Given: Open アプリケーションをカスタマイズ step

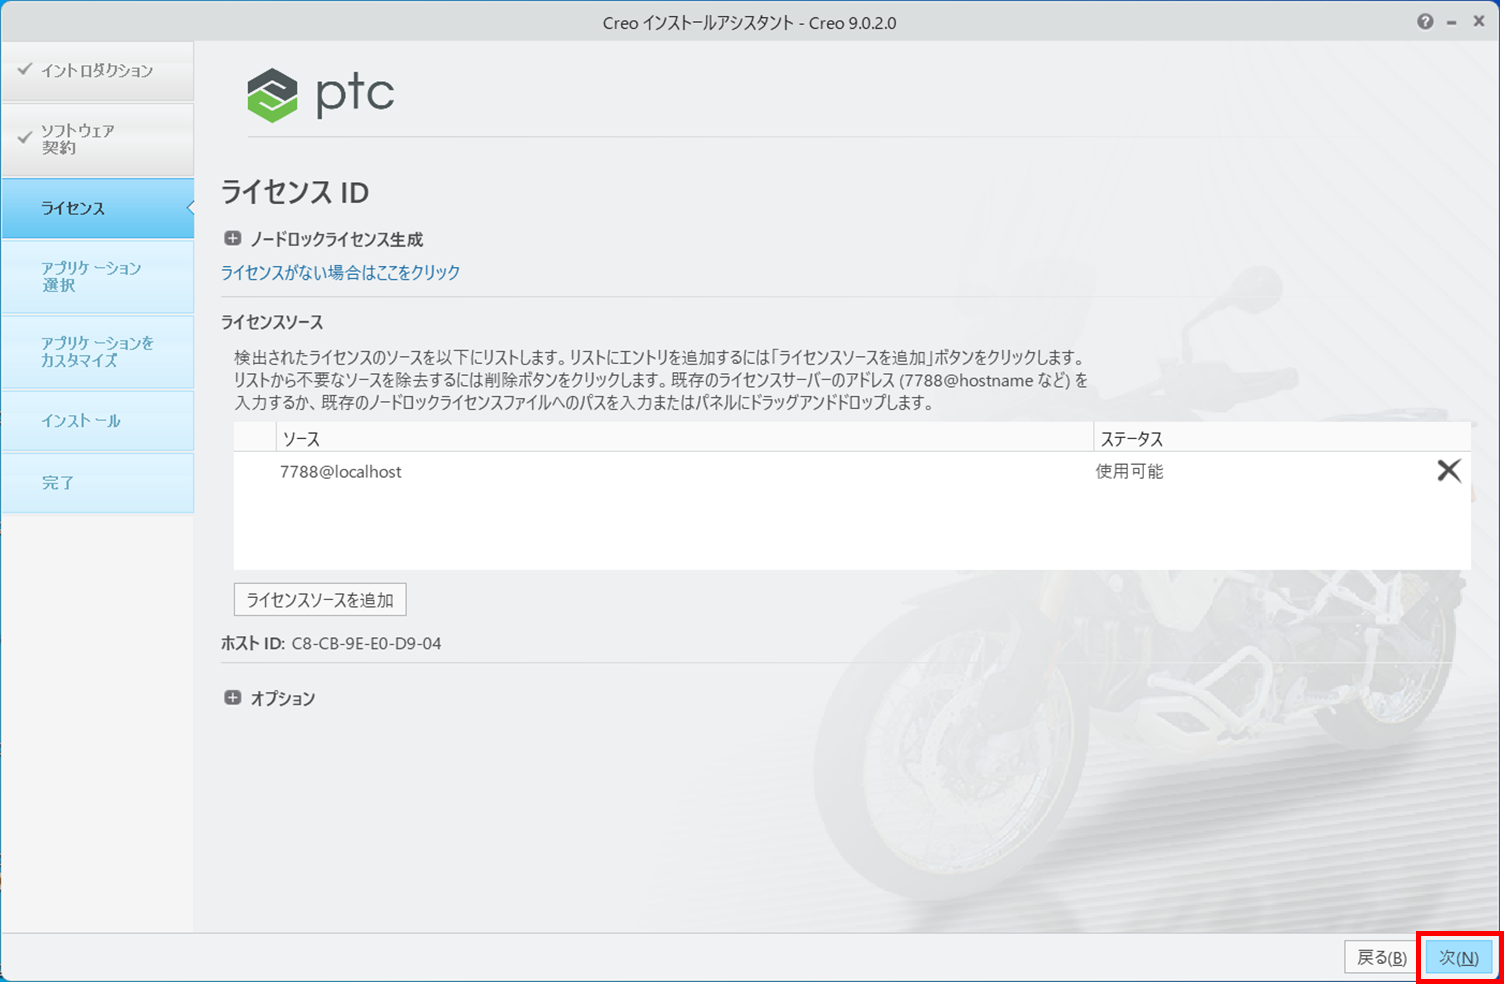Looking at the screenshot, I should 97,352.
